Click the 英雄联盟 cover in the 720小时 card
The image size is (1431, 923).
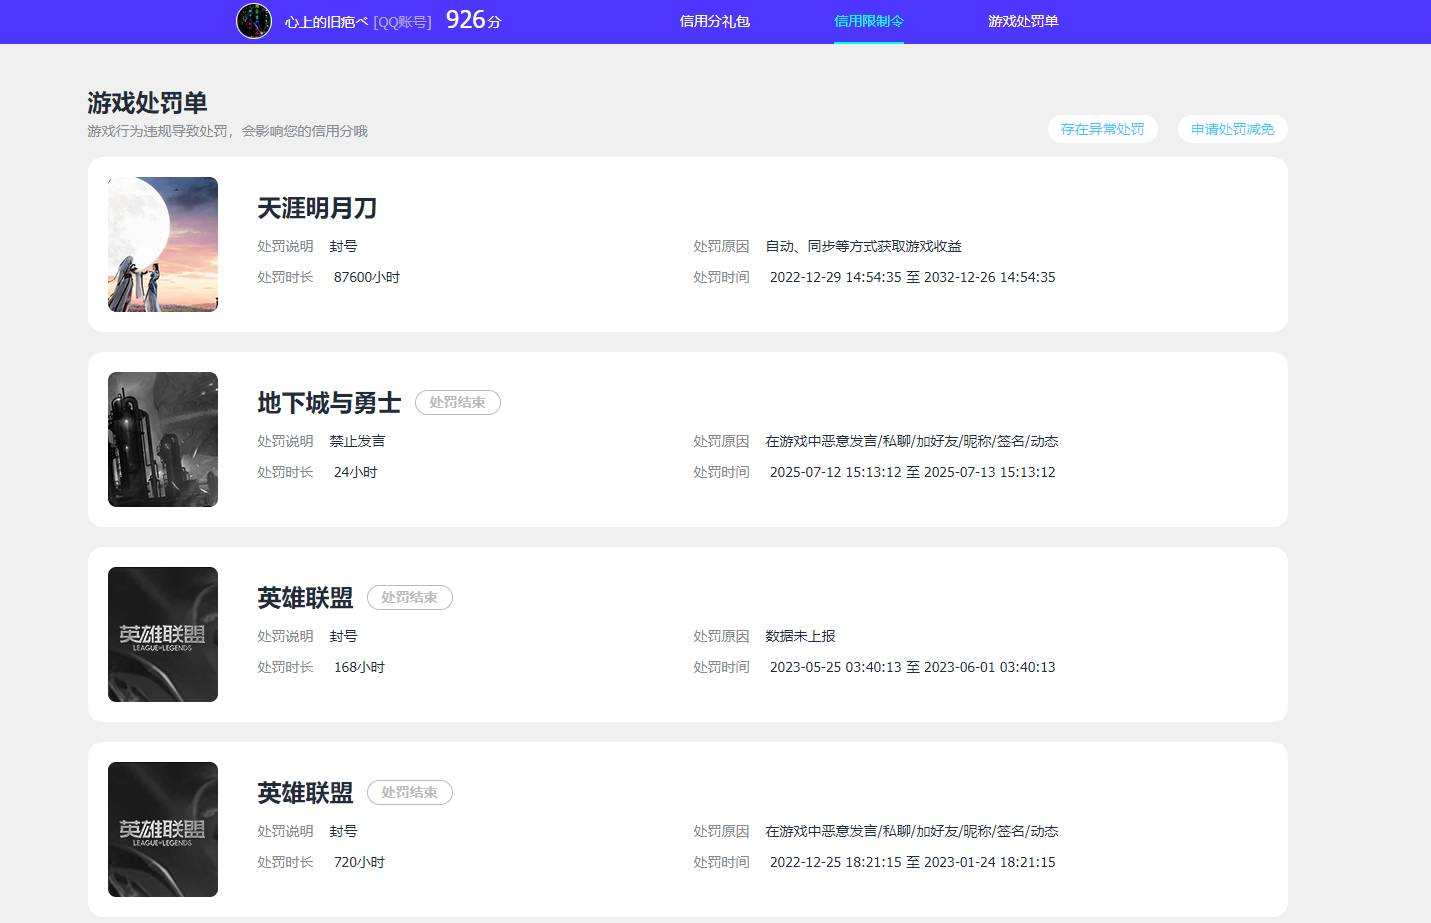163,829
